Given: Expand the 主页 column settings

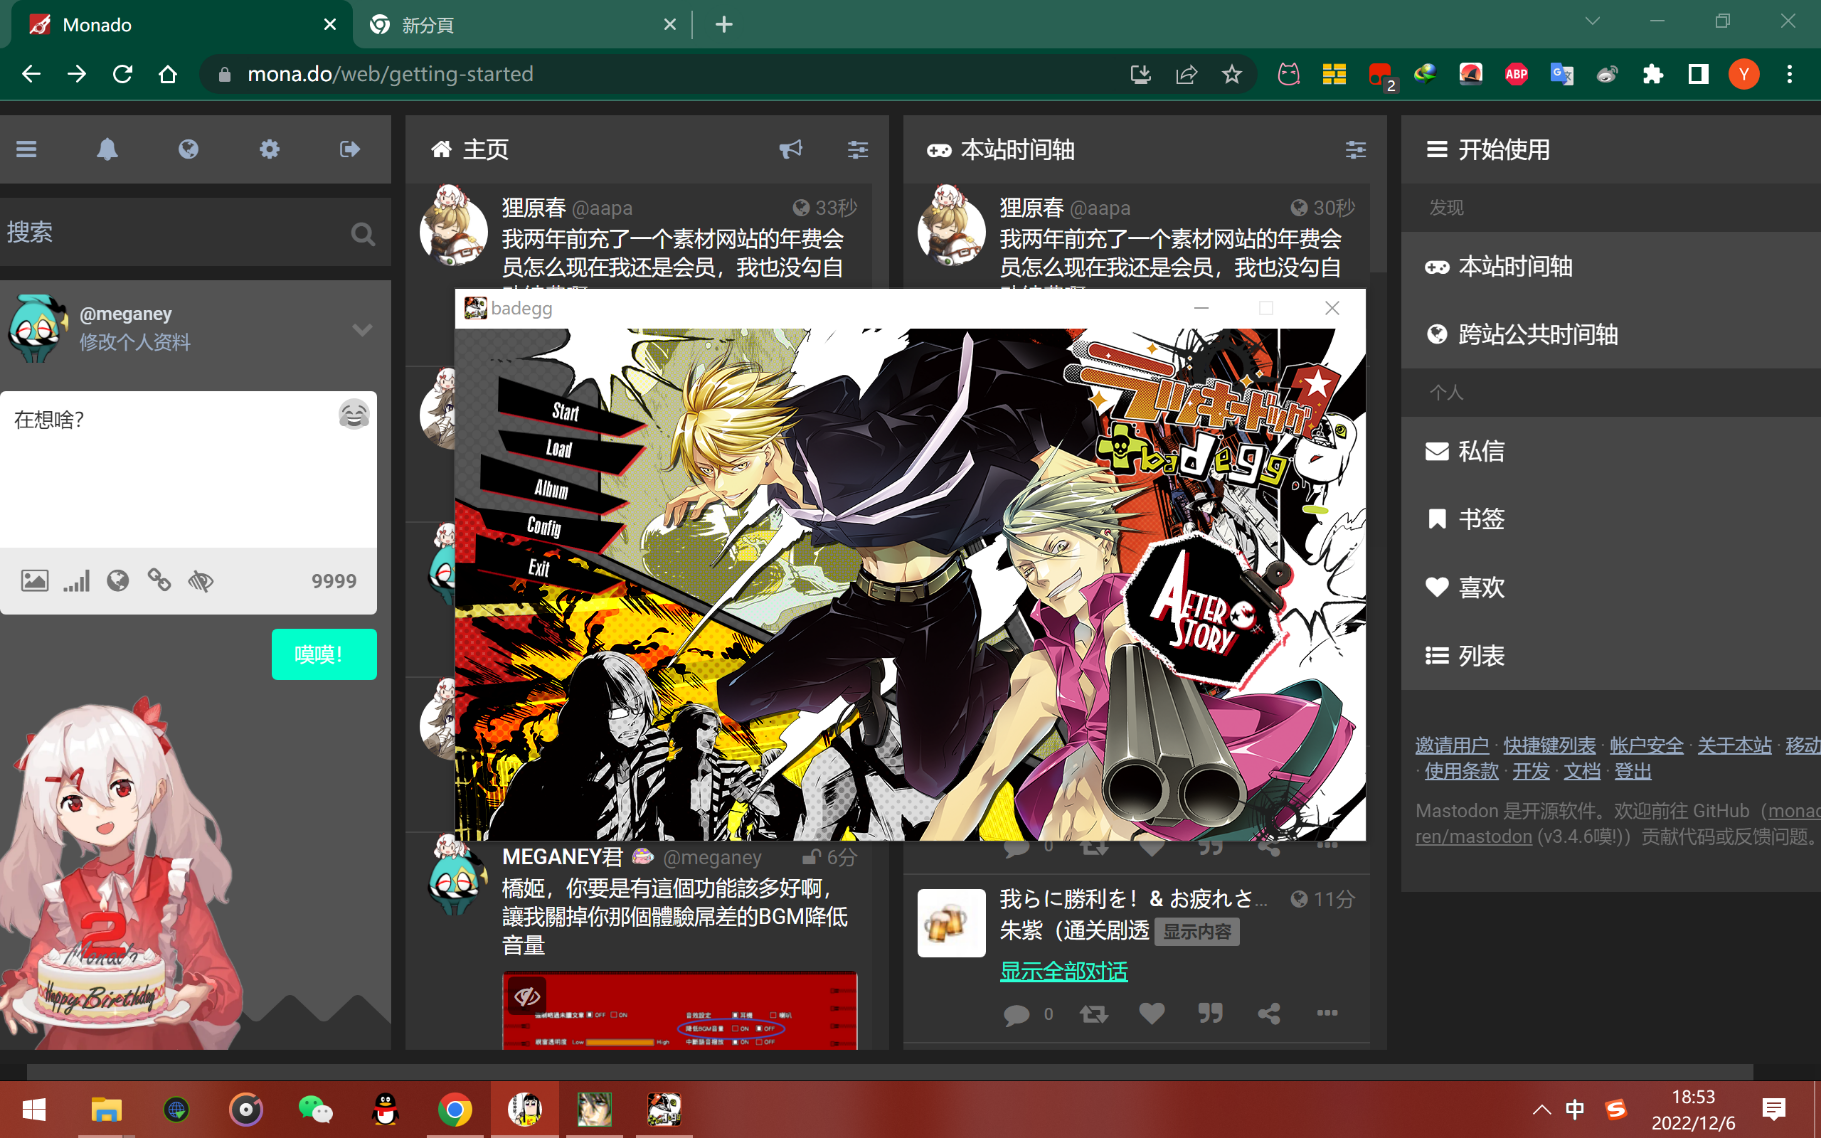Looking at the screenshot, I should pyautogui.click(x=857, y=149).
